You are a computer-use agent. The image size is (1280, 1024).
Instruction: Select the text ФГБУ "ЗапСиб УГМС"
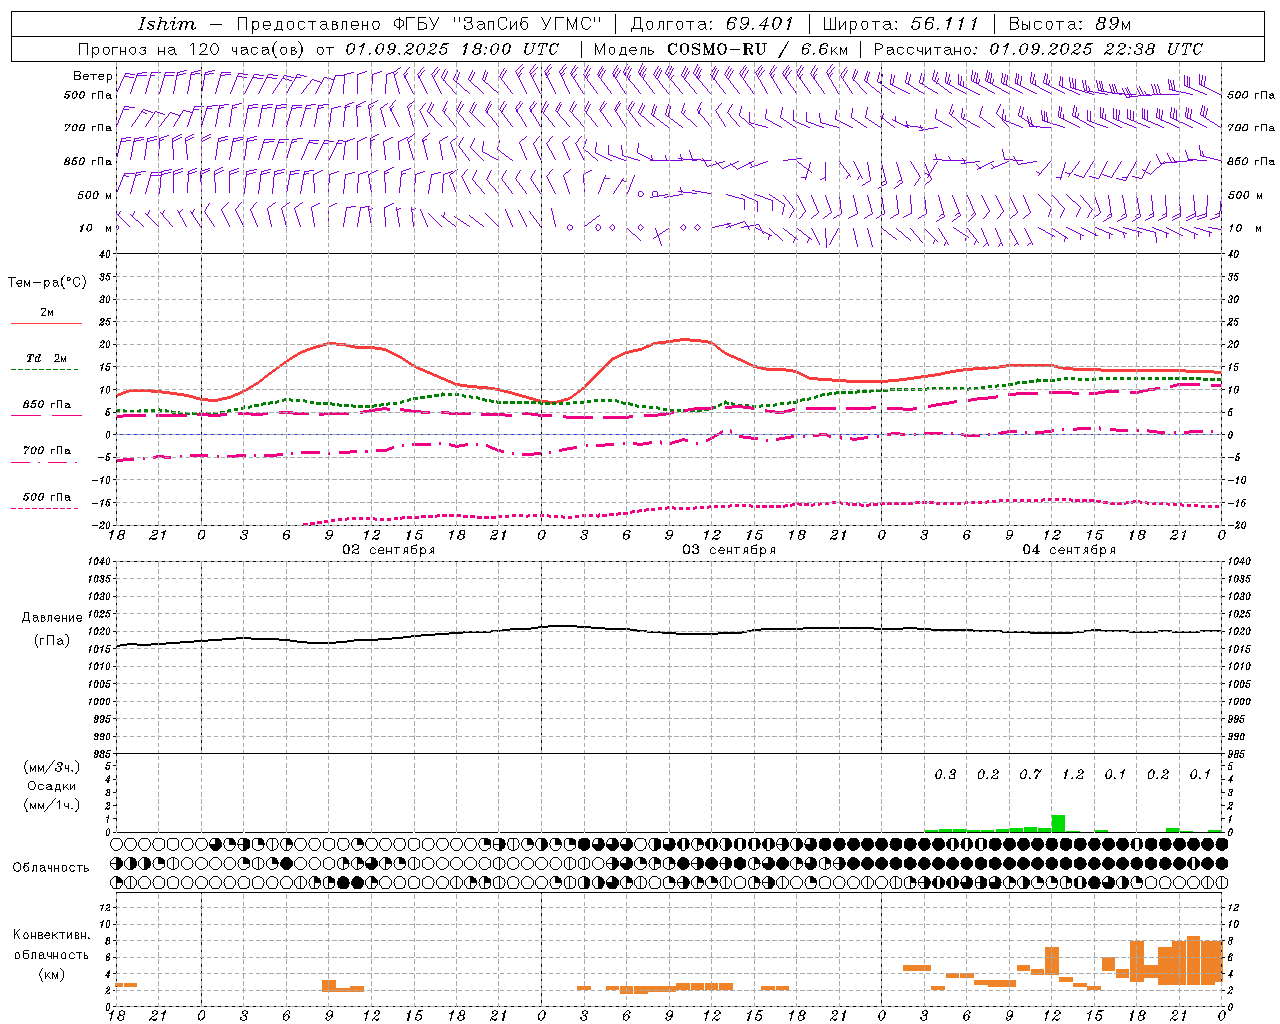499,24
